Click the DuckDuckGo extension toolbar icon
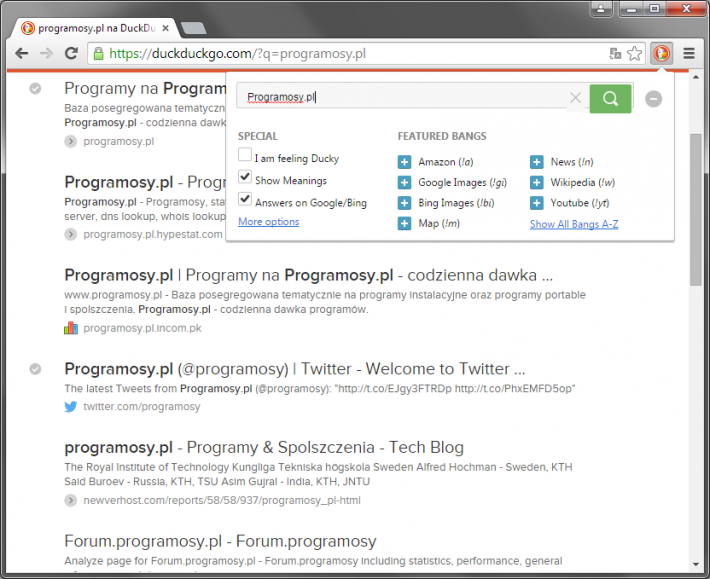The image size is (710, 579). coord(662,53)
